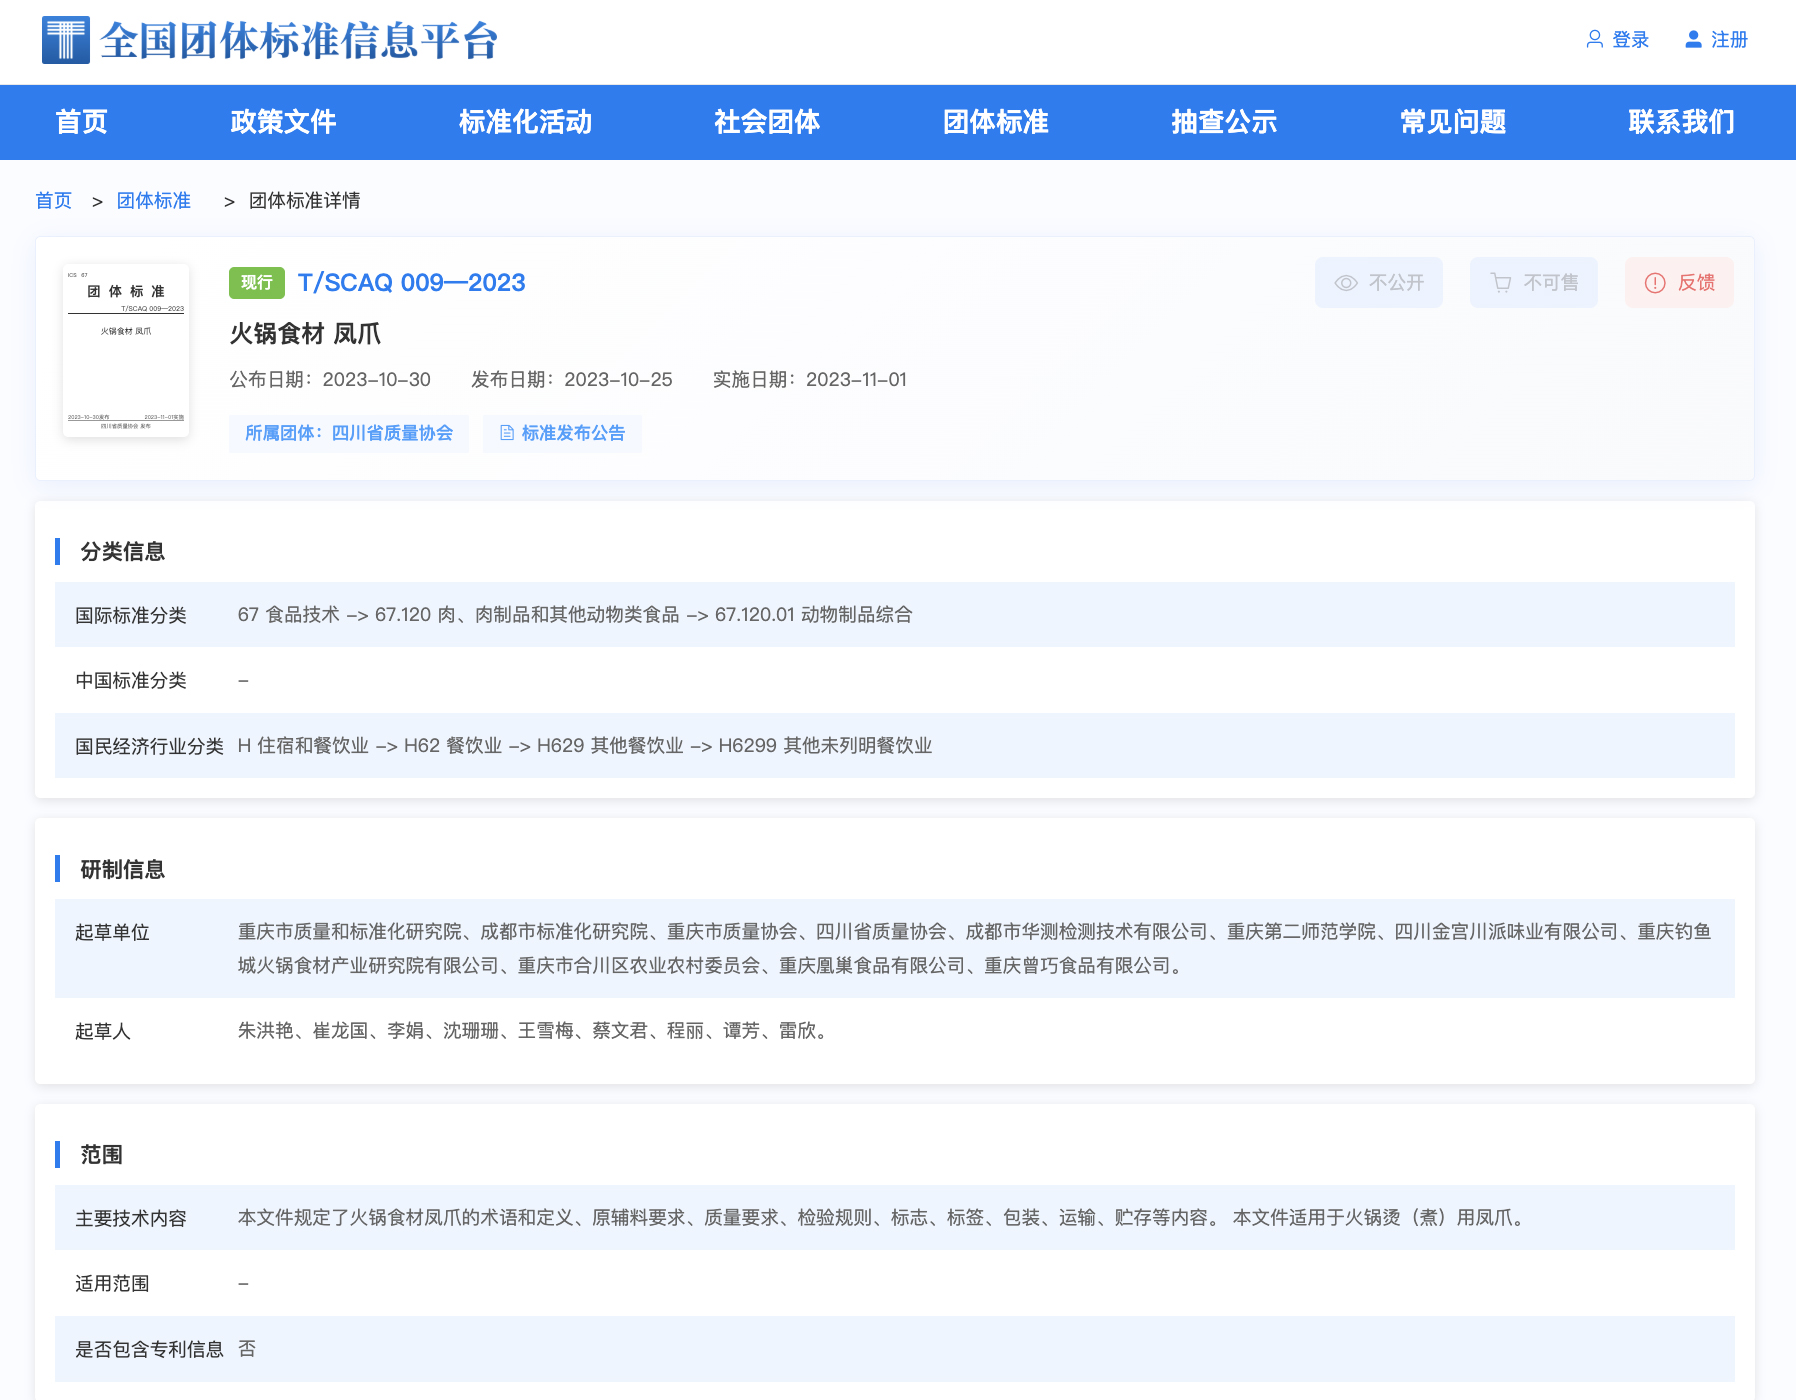Click the exclamation icon in 反馈 button
1796x1400 pixels.
(1655, 283)
